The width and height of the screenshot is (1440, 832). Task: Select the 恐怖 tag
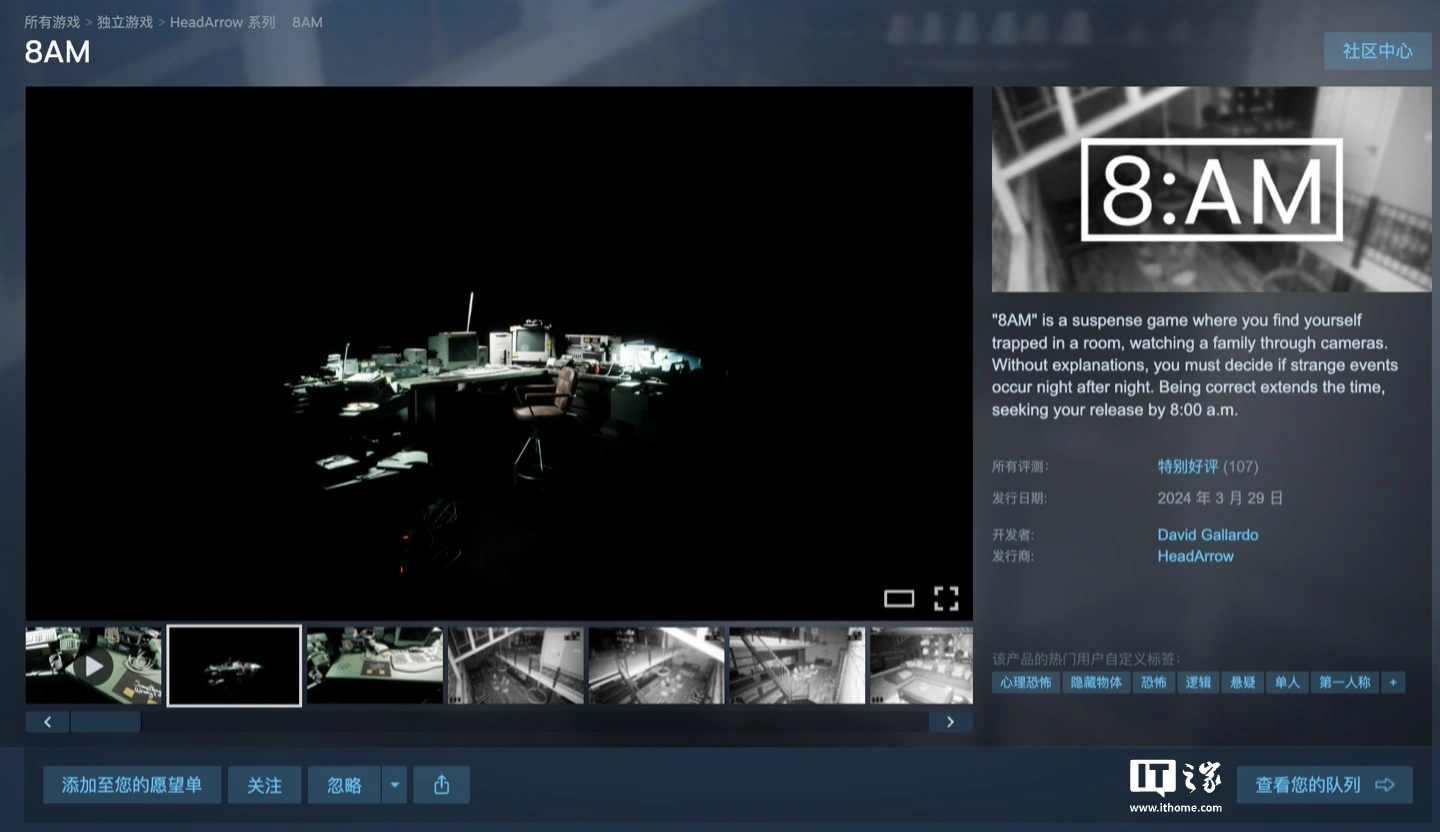(x=1154, y=682)
